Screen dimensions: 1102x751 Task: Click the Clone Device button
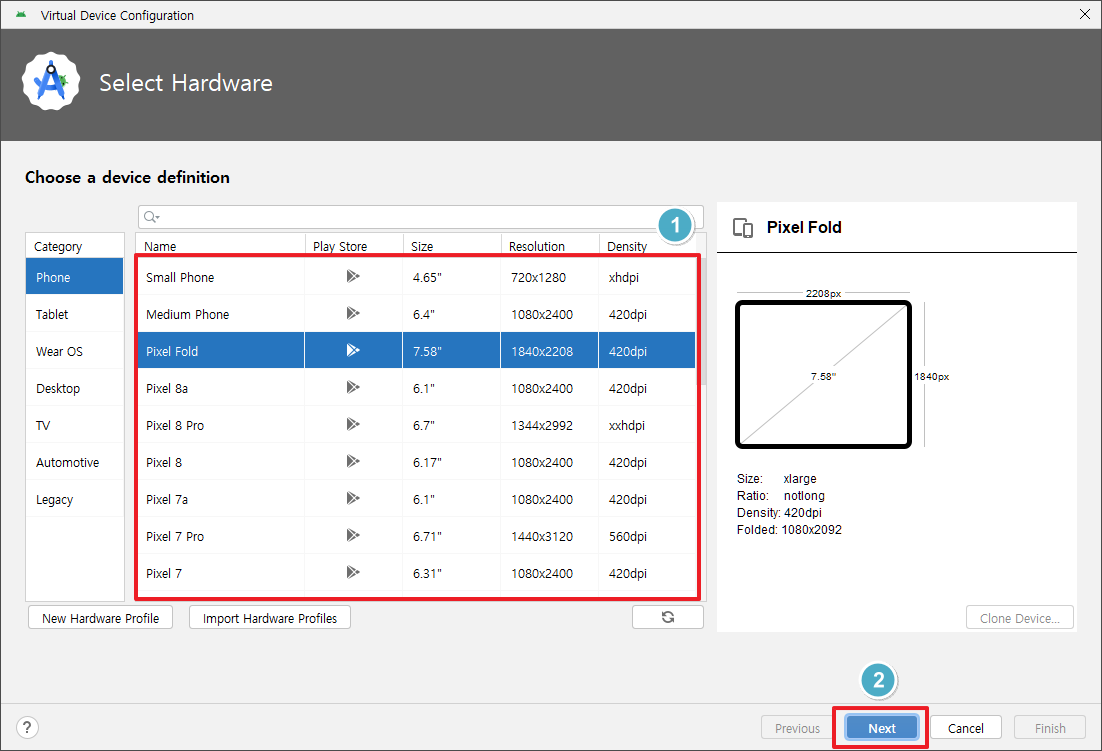click(x=1020, y=618)
